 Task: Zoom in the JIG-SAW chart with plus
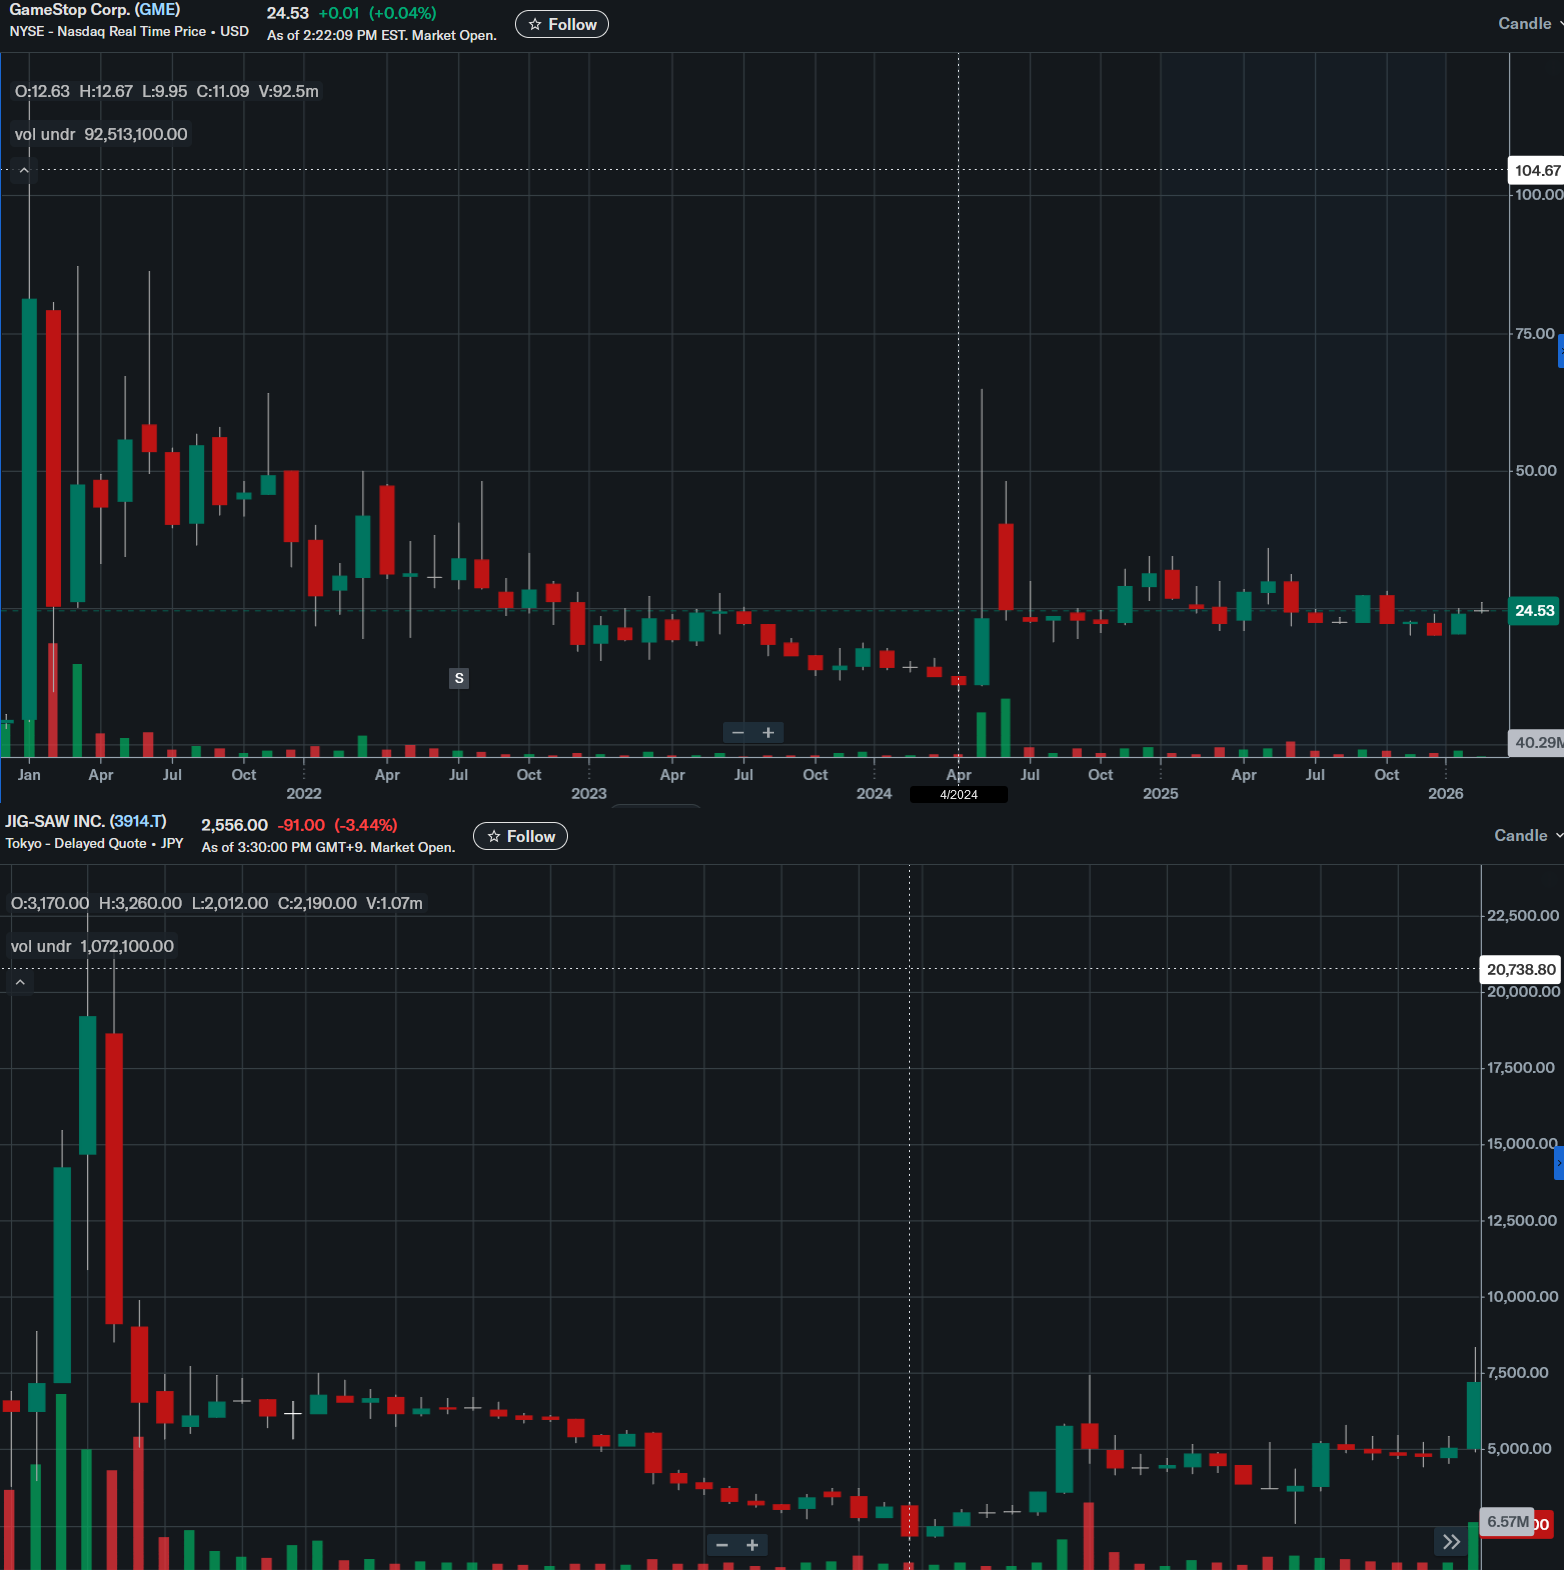752,1545
